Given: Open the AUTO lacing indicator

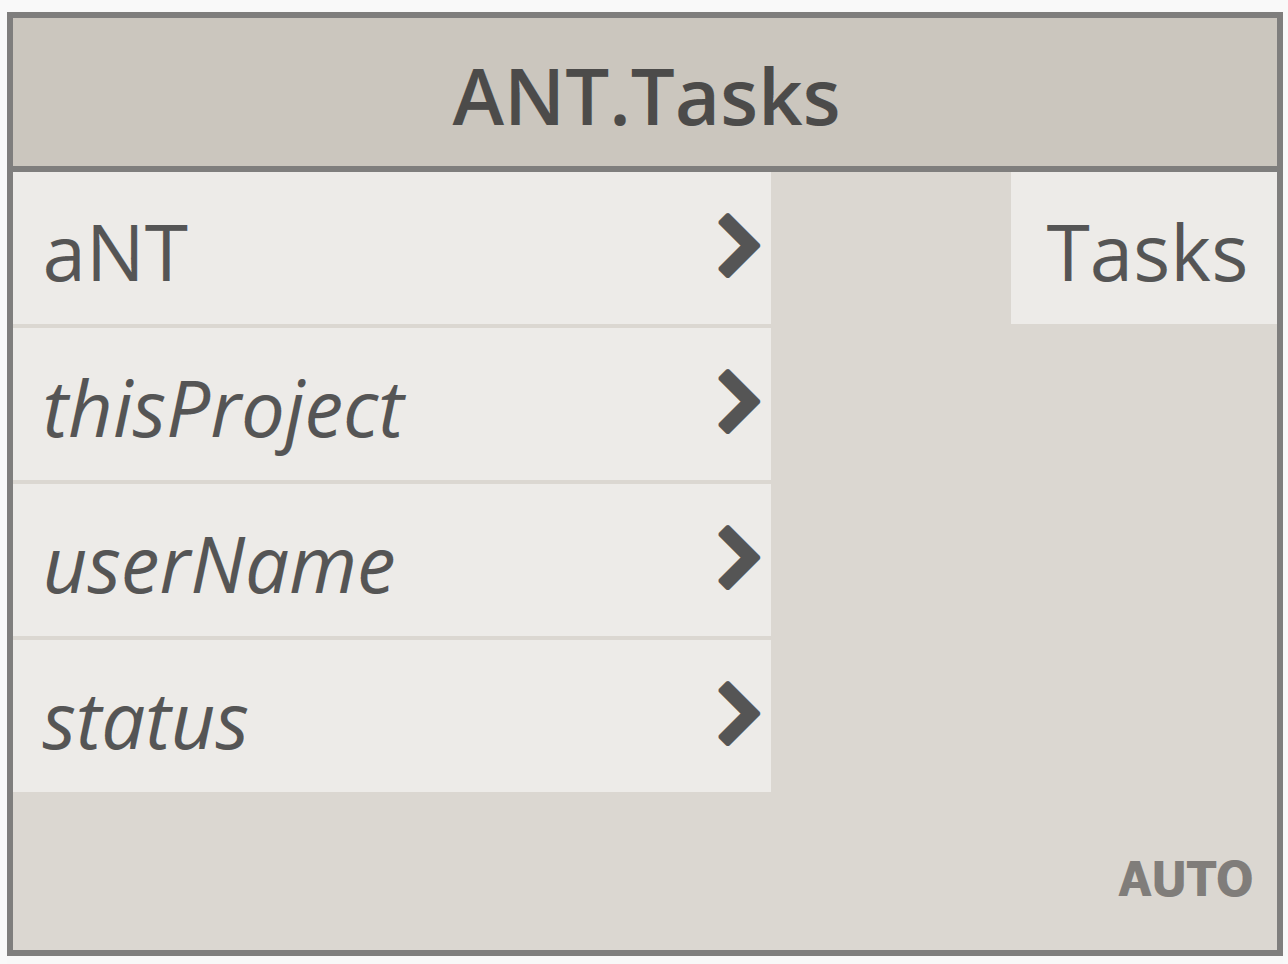Looking at the screenshot, I should 1185,880.
